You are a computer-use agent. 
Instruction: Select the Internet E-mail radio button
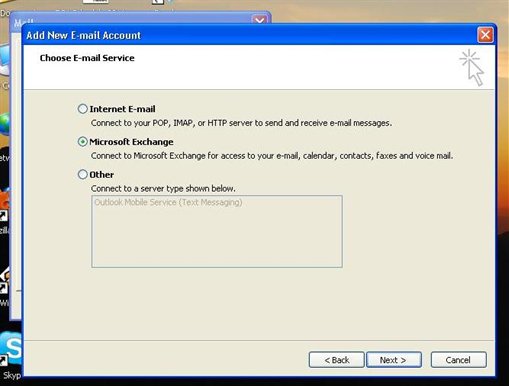tap(82, 109)
